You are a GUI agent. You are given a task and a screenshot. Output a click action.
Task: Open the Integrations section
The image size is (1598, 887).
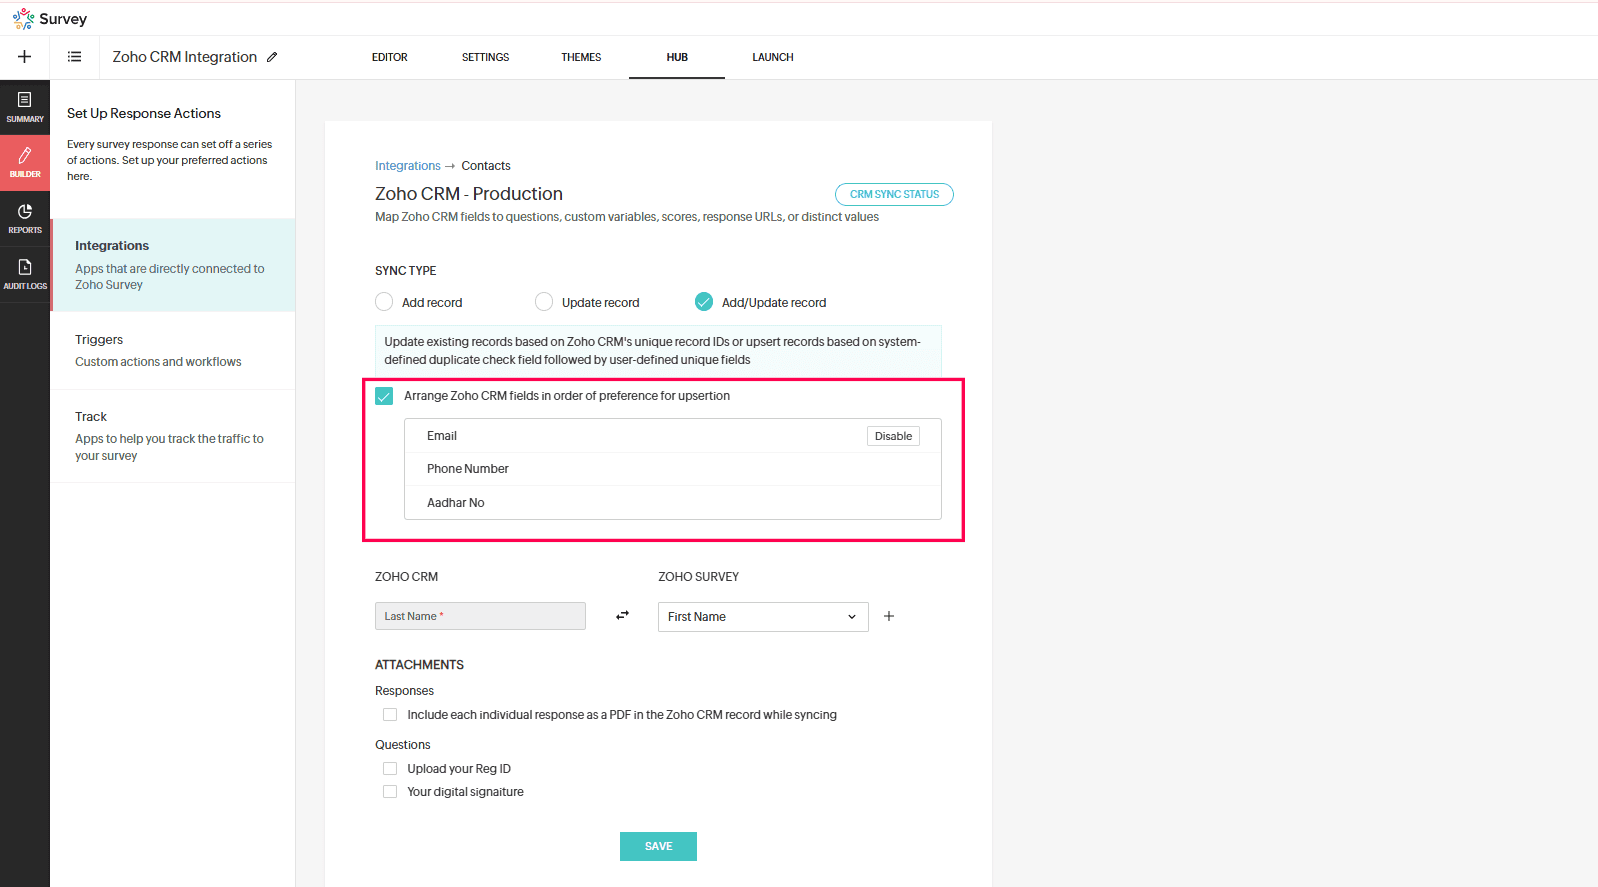point(173,265)
